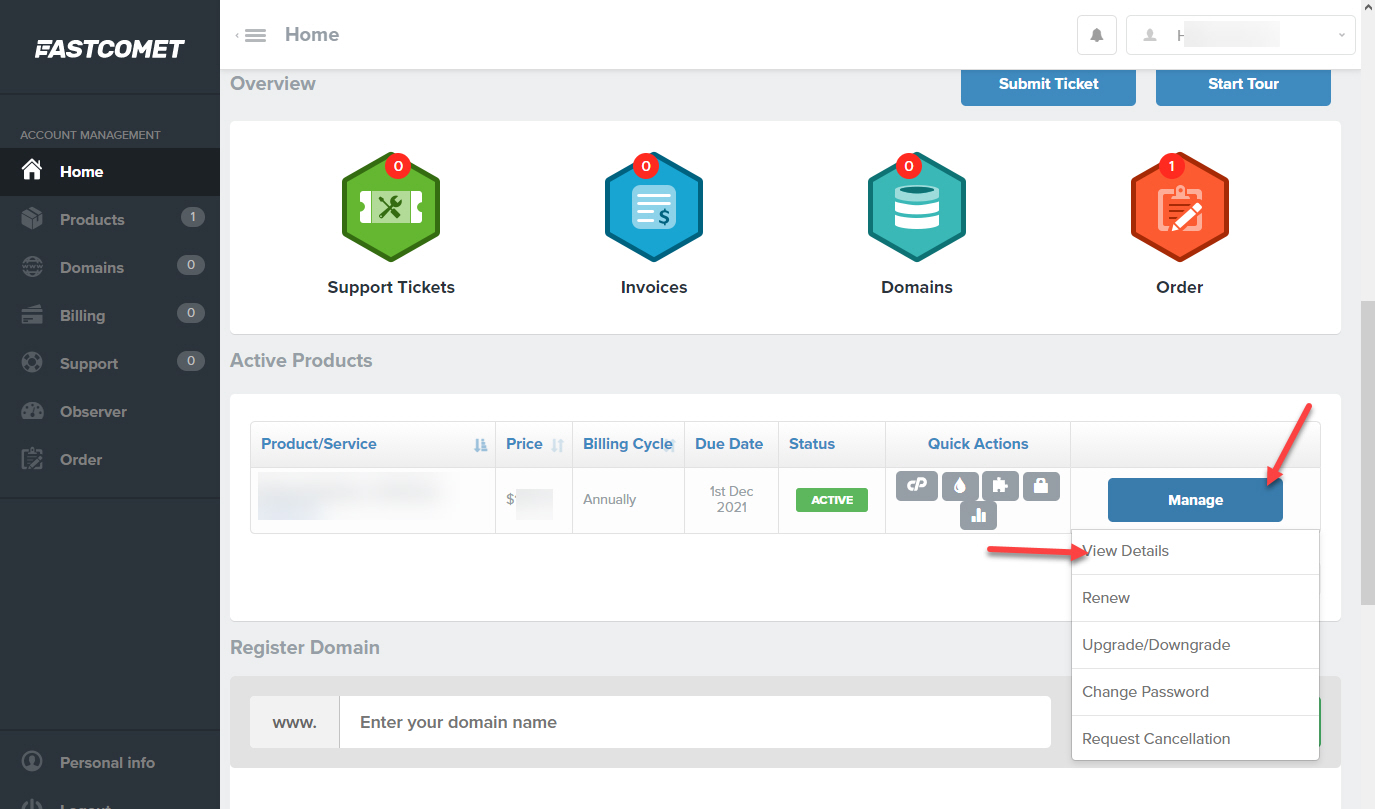Click the Order notepad icon in sidebar

coord(32,459)
